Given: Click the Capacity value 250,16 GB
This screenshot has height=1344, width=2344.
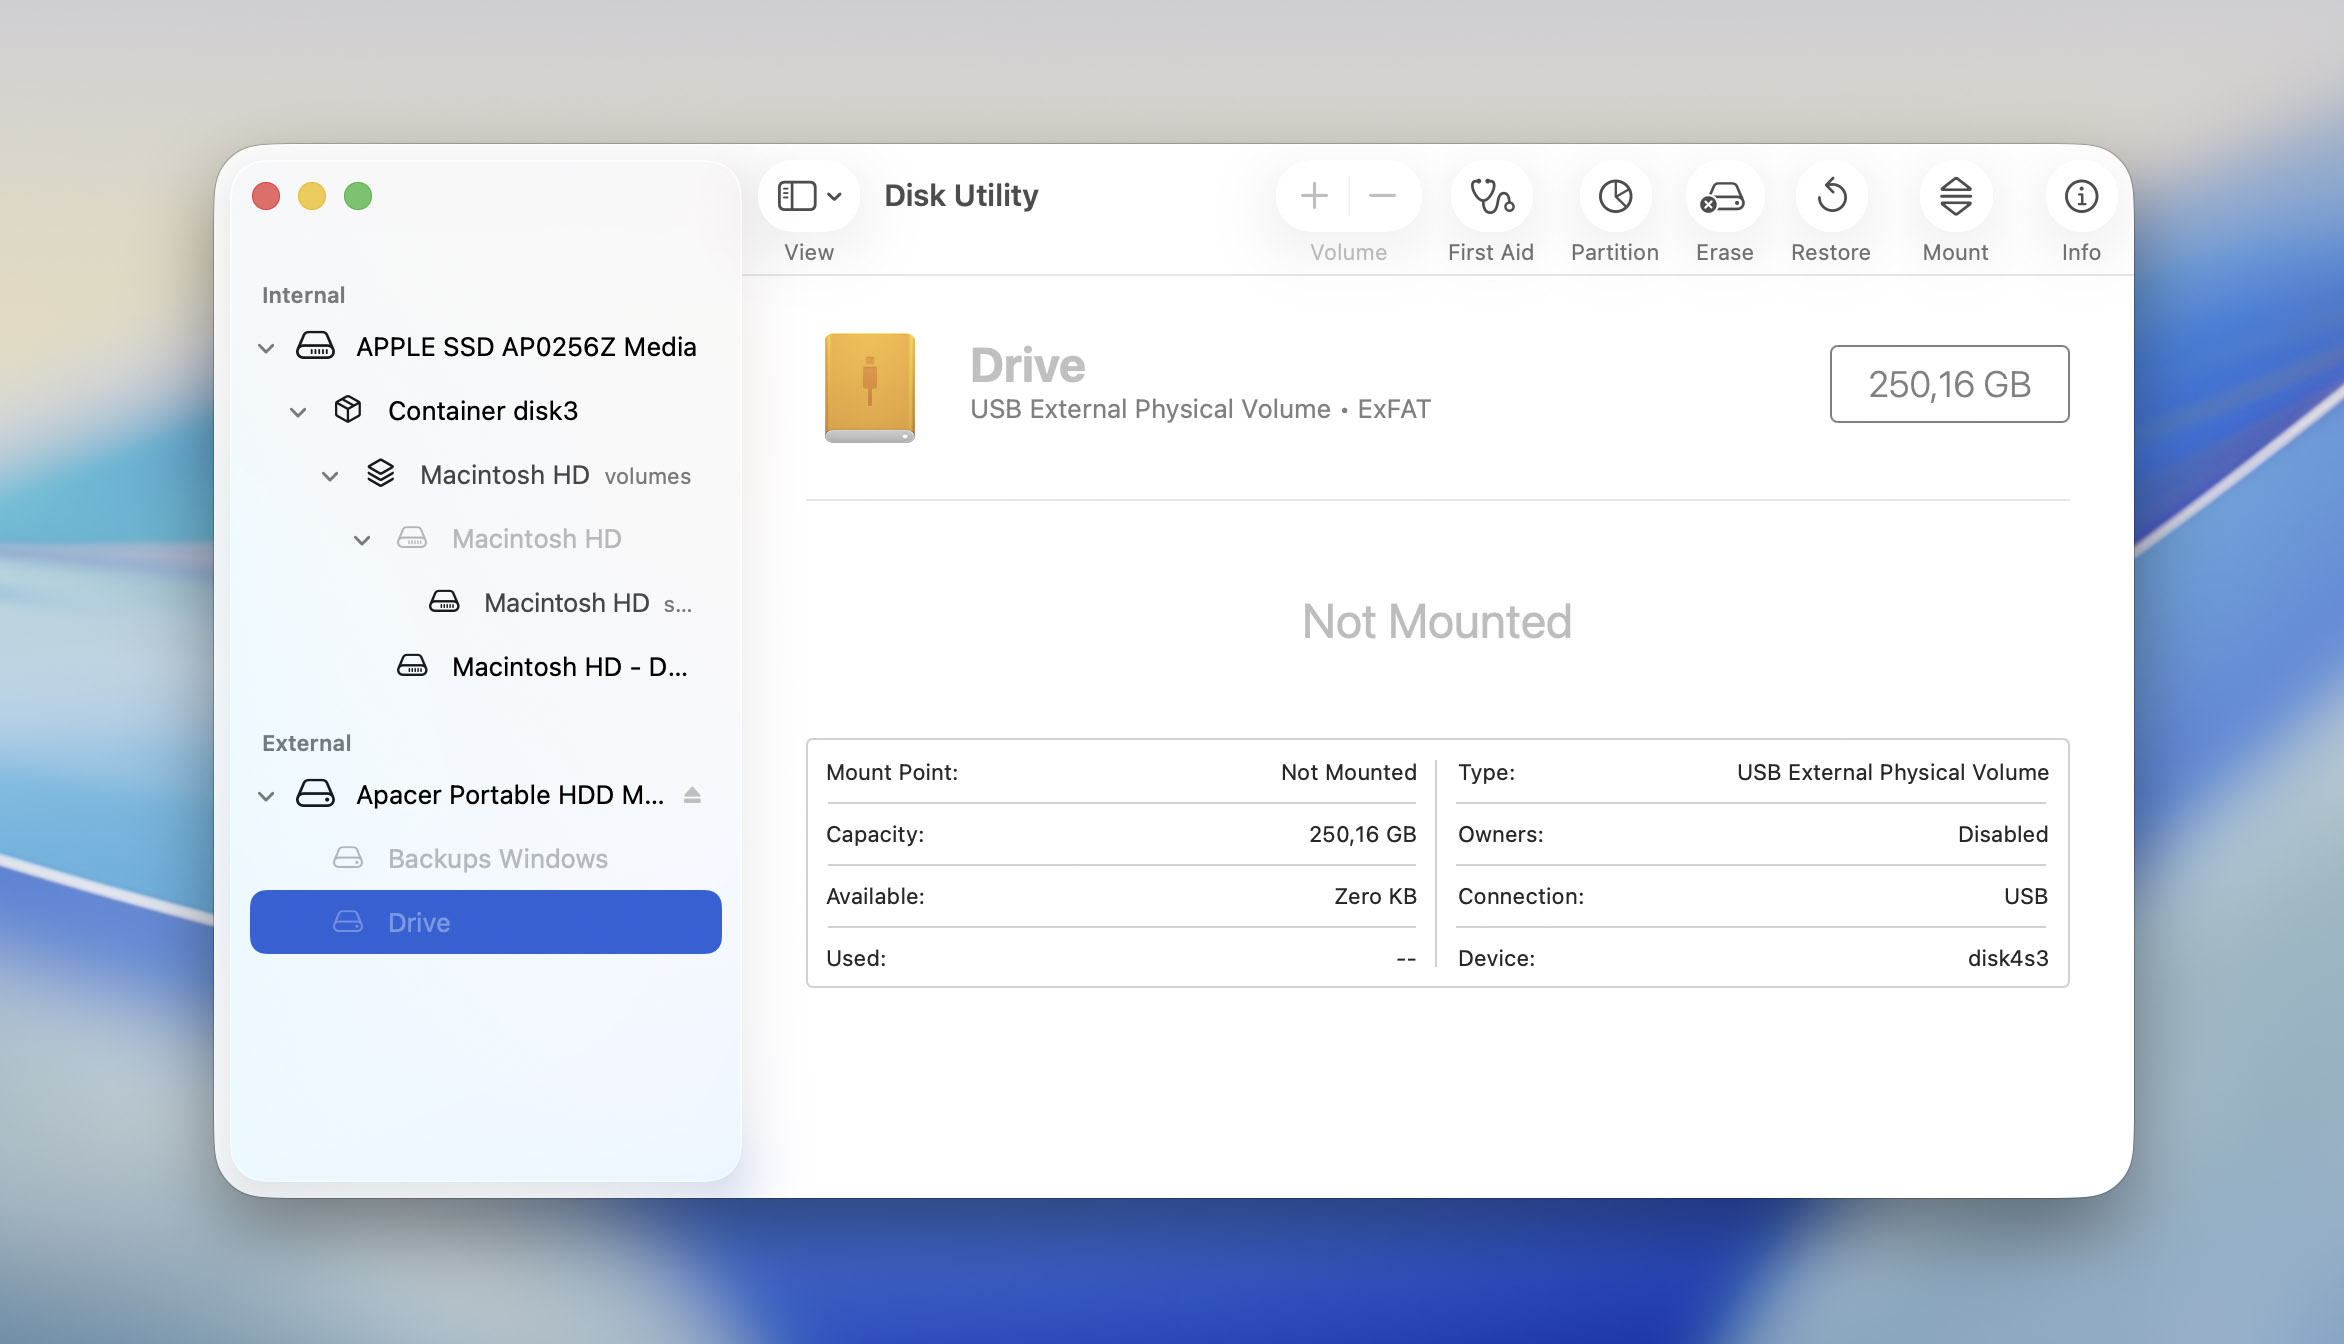Looking at the screenshot, I should pos(1362,834).
